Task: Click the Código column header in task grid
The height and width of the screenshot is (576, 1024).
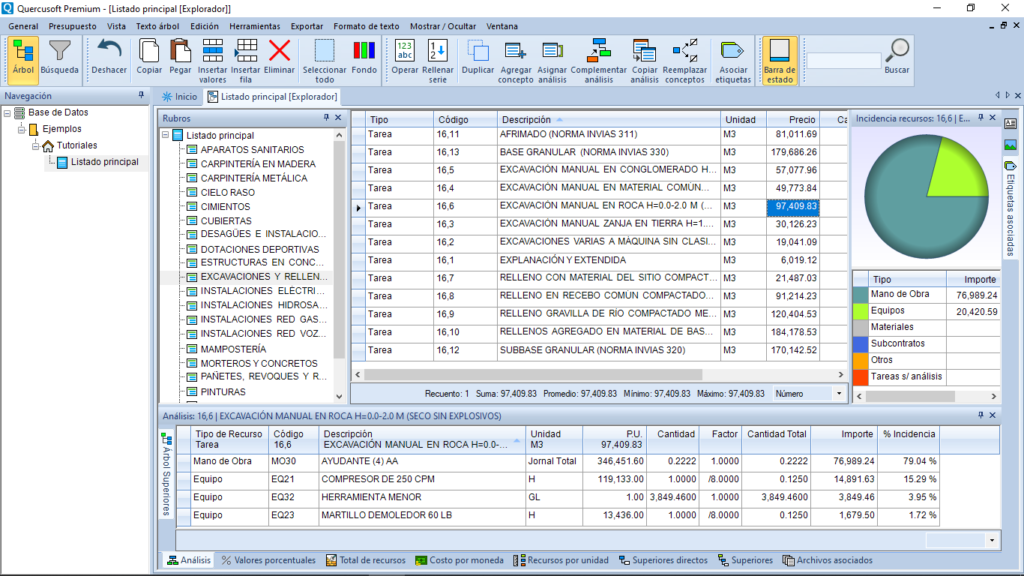Action: 464,120
